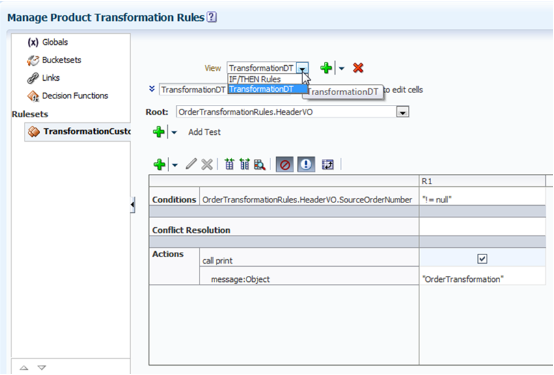Open the decision table add dropdown arrow

(175, 165)
